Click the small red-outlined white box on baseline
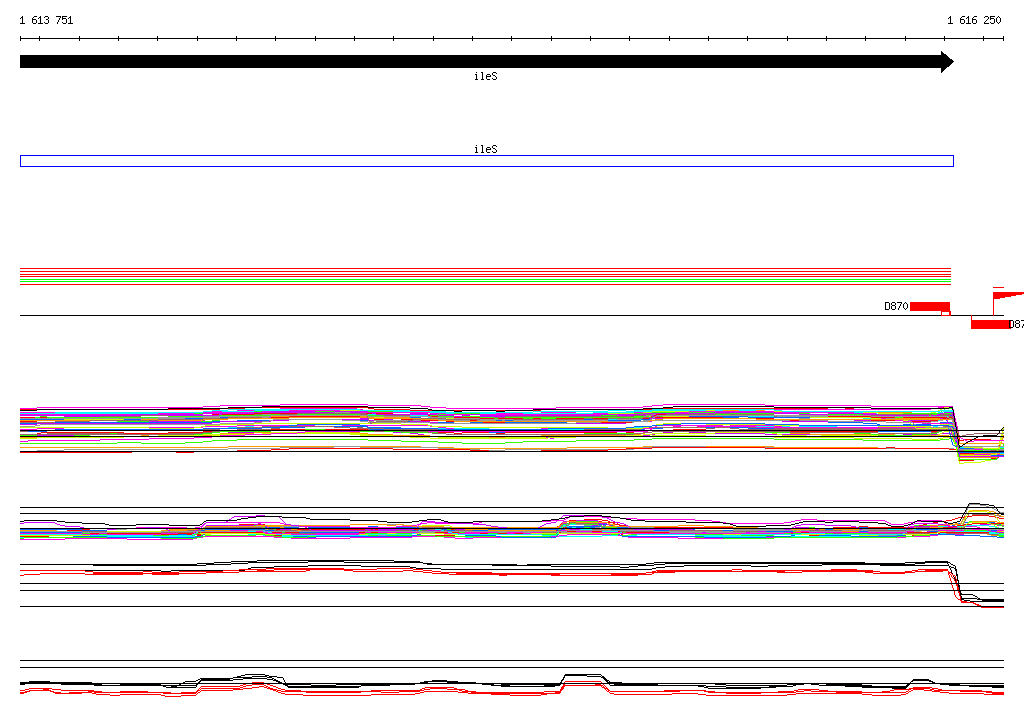1024x714 pixels. coord(946,314)
